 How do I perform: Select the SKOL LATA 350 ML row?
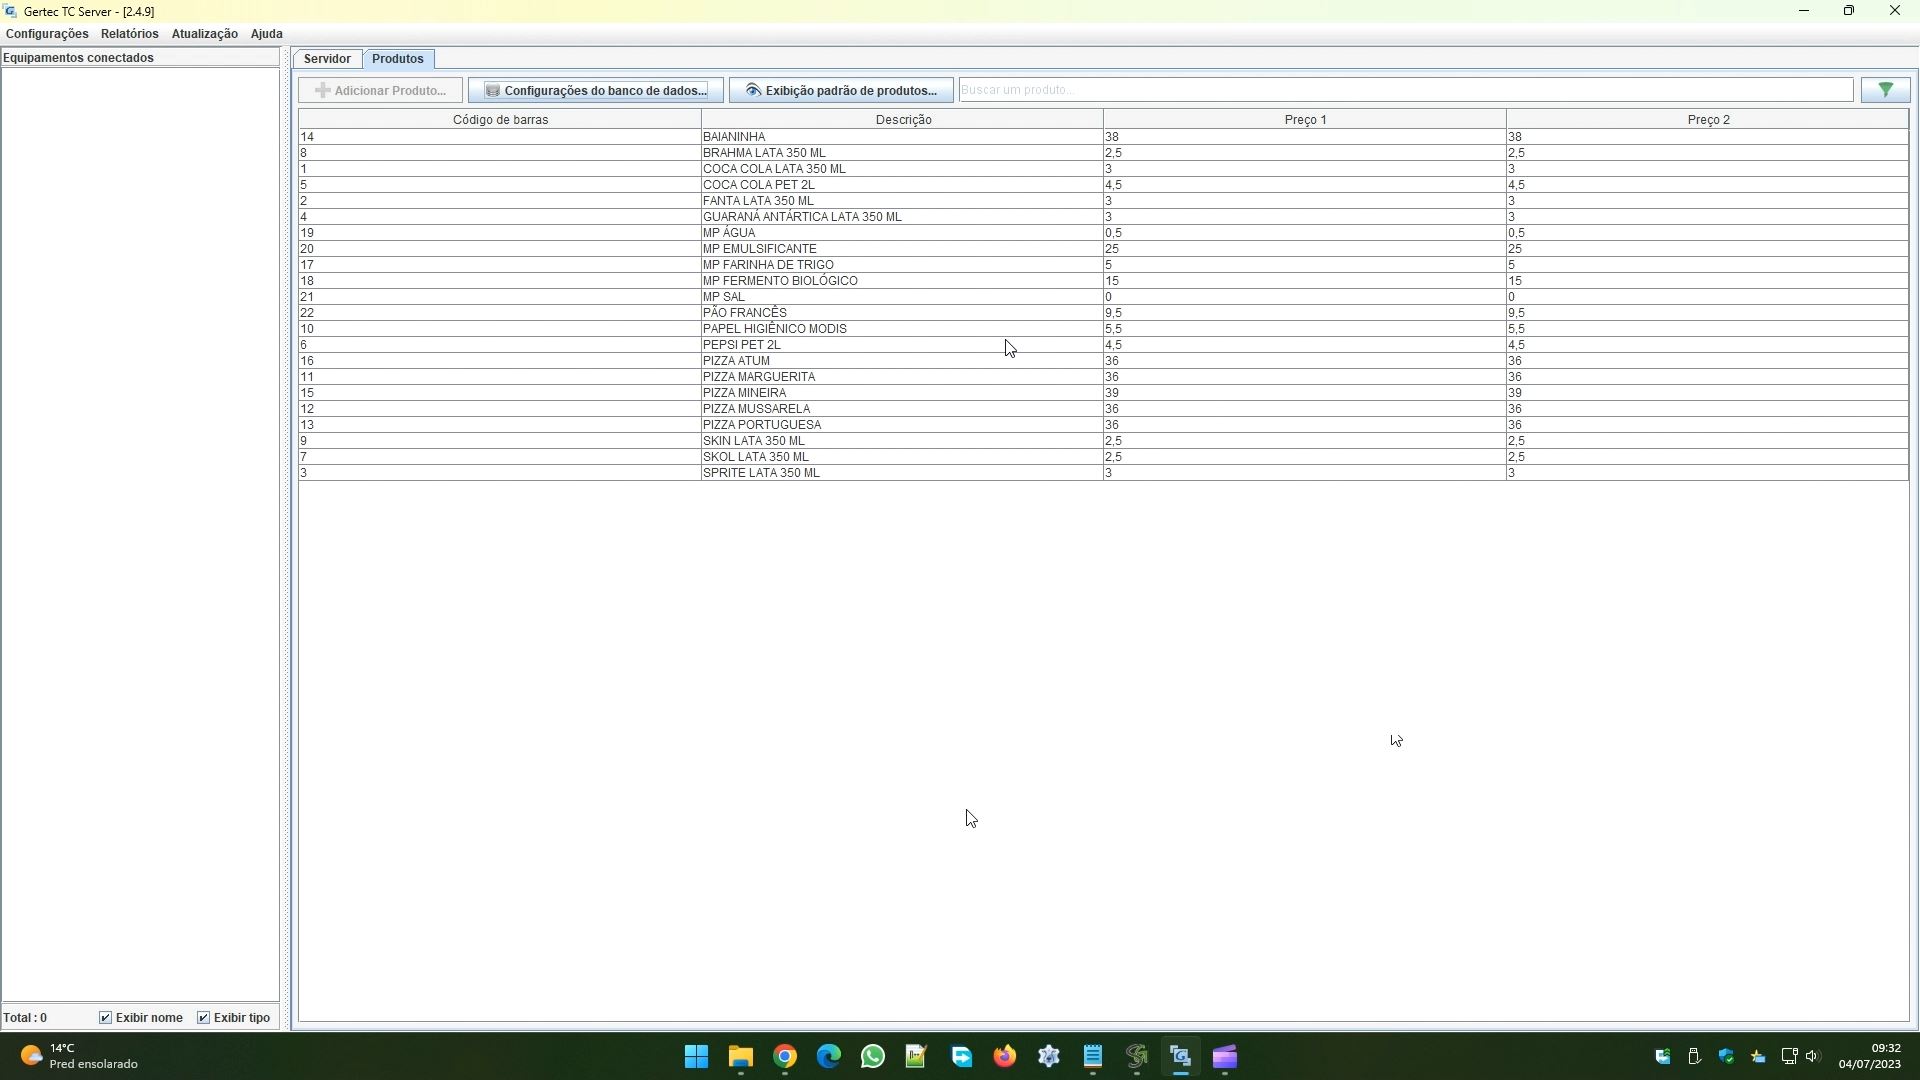coord(1104,457)
